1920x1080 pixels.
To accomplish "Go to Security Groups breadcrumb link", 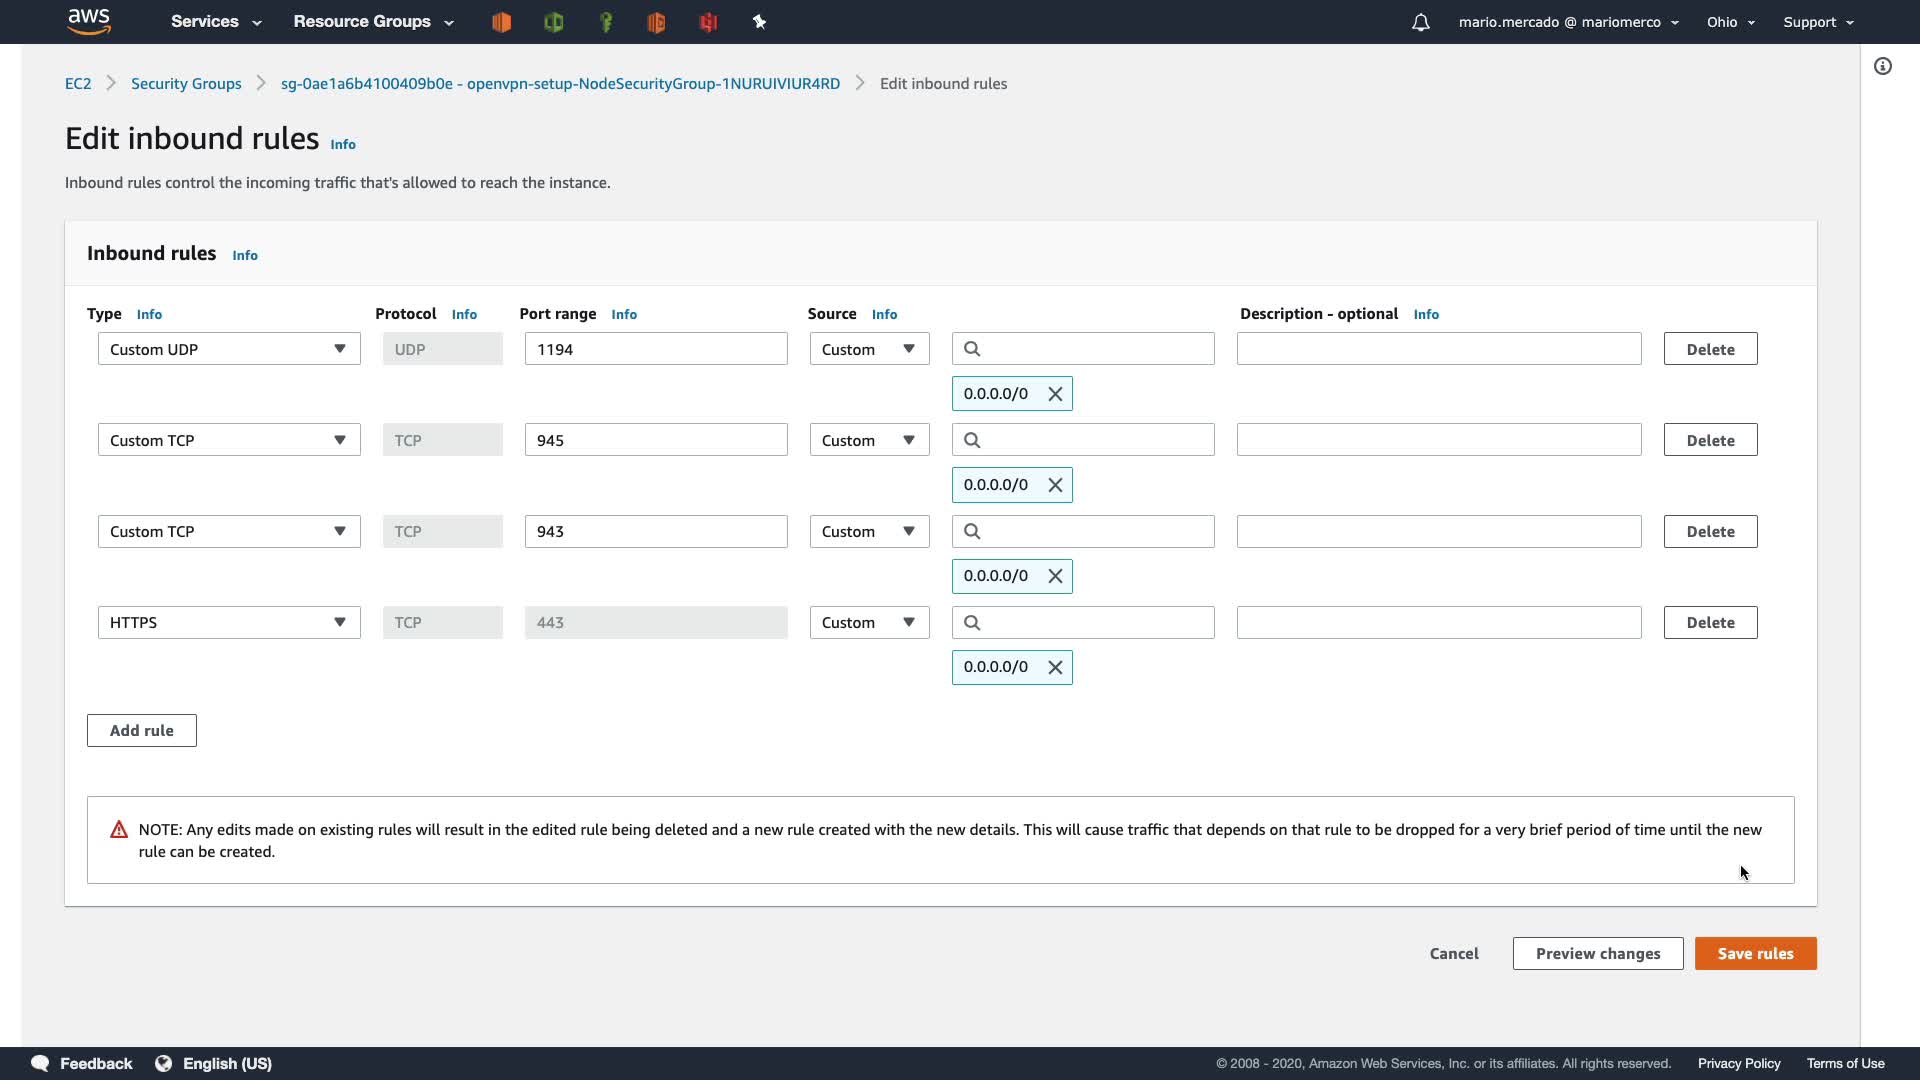I will coord(186,84).
